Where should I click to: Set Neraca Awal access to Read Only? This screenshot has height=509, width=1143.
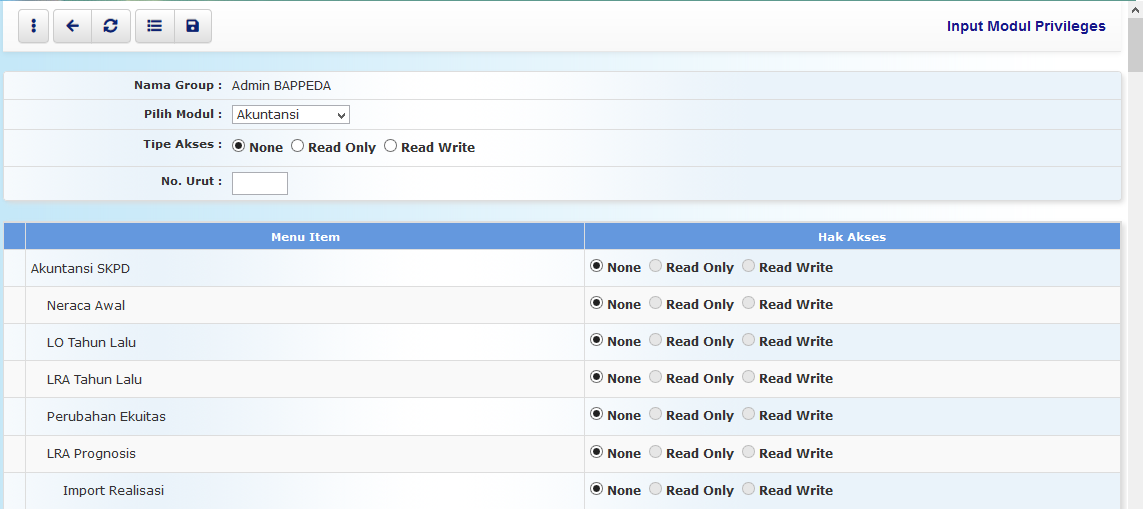pyautogui.click(x=656, y=303)
